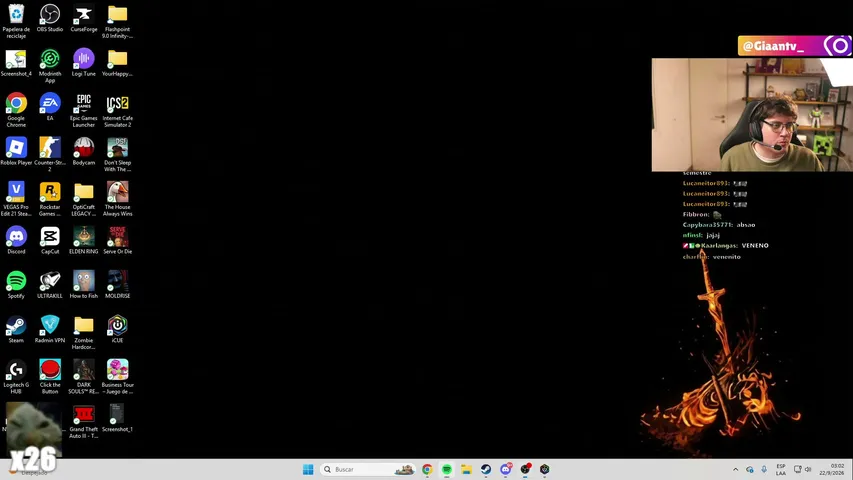Select the Screenshot_1 desktop file
This screenshot has width=853, height=480.
[x=118, y=418]
